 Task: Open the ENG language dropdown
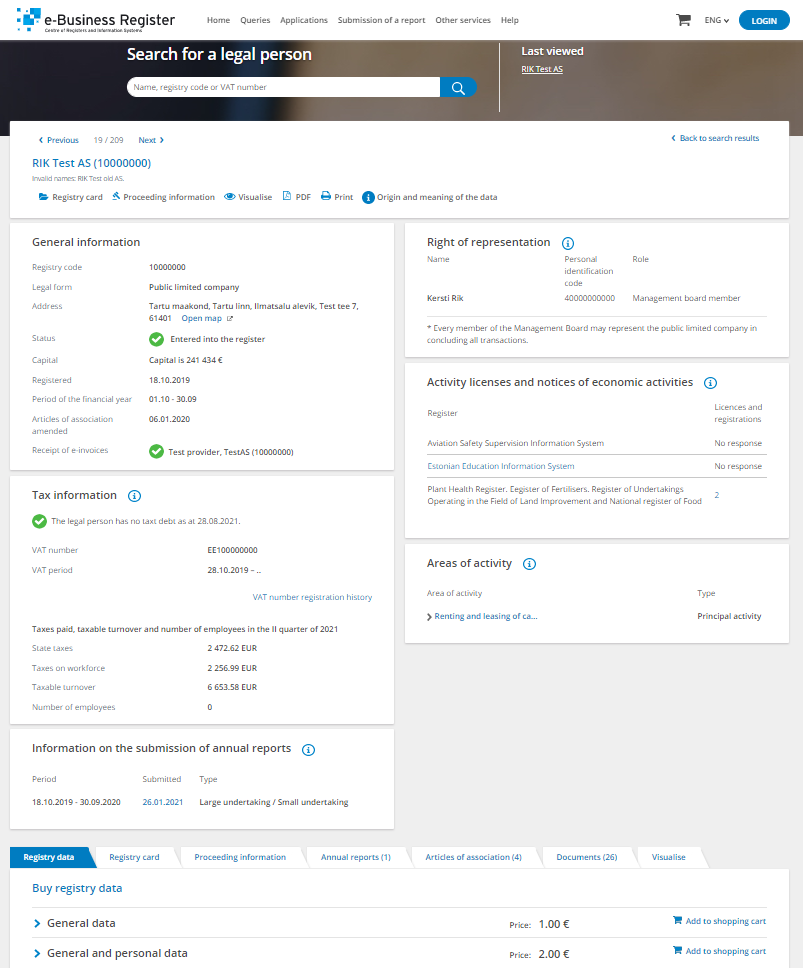(x=717, y=20)
